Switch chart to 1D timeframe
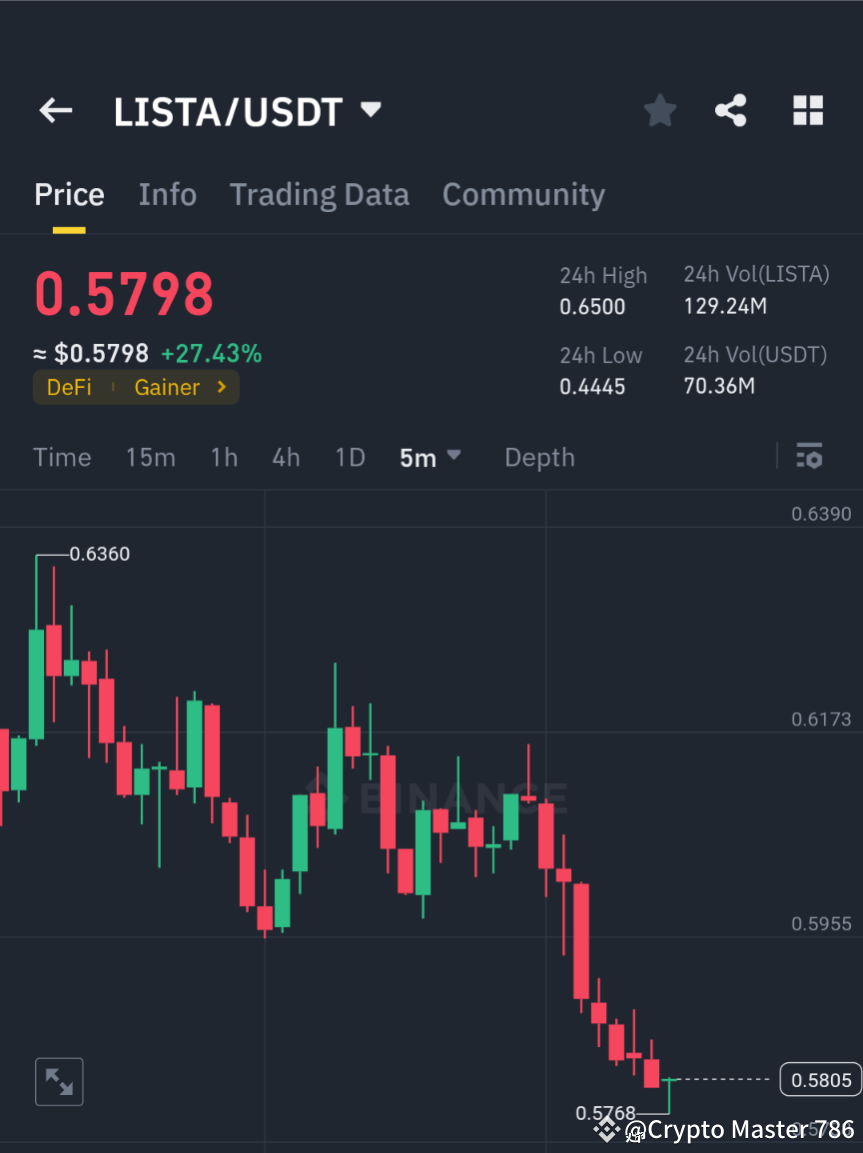This screenshot has height=1153, width=863. pyautogui.click(x=350, y=457)
